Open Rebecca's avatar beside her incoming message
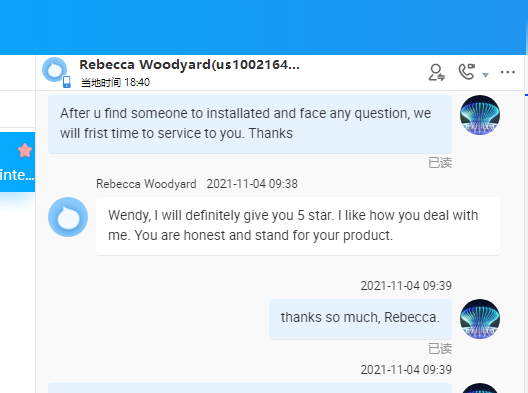Screen dimensions: 528x393 point(68,217)
